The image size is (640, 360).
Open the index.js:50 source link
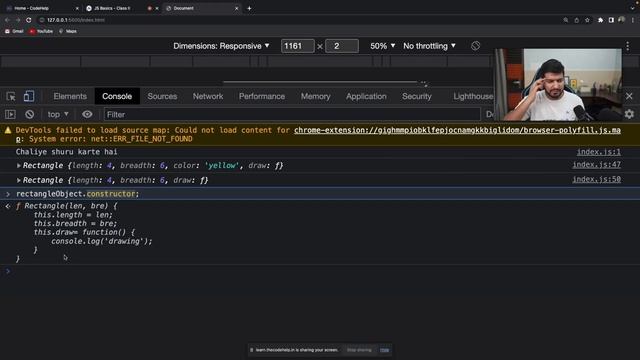(596, 179)
